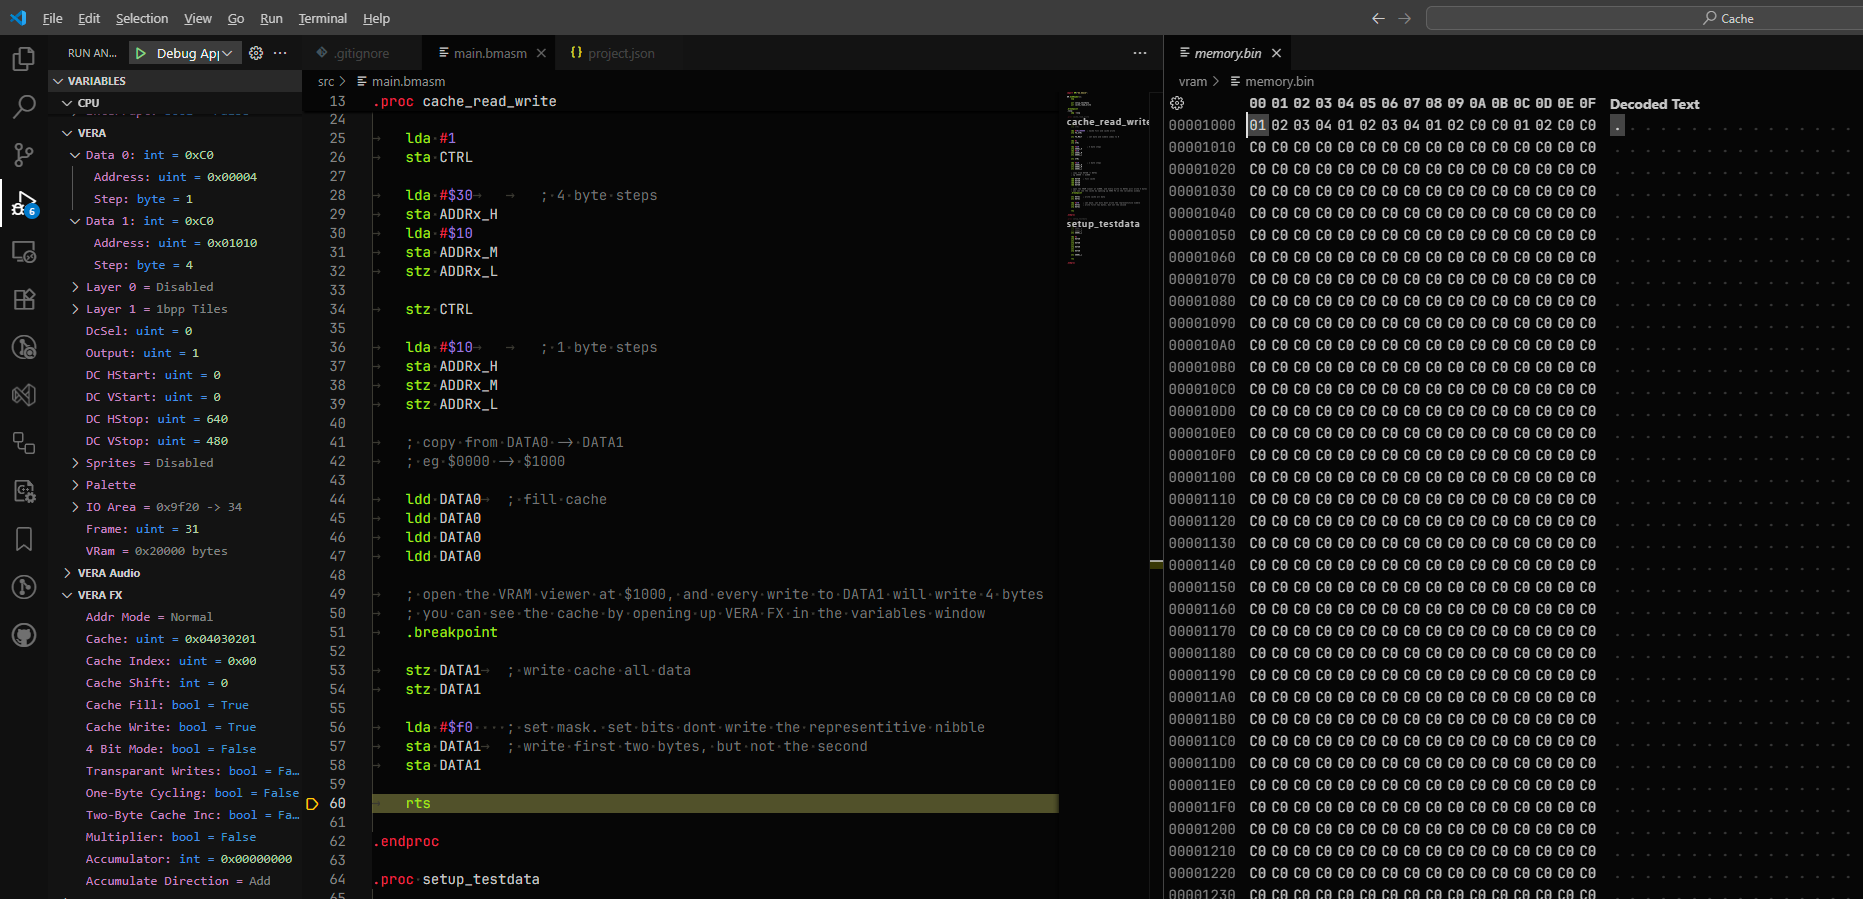Image resolution: width=1863 pixels, height=899 pixels.
Task: Select Frame: uint = 31 variable
Action: tap(142, 529)
